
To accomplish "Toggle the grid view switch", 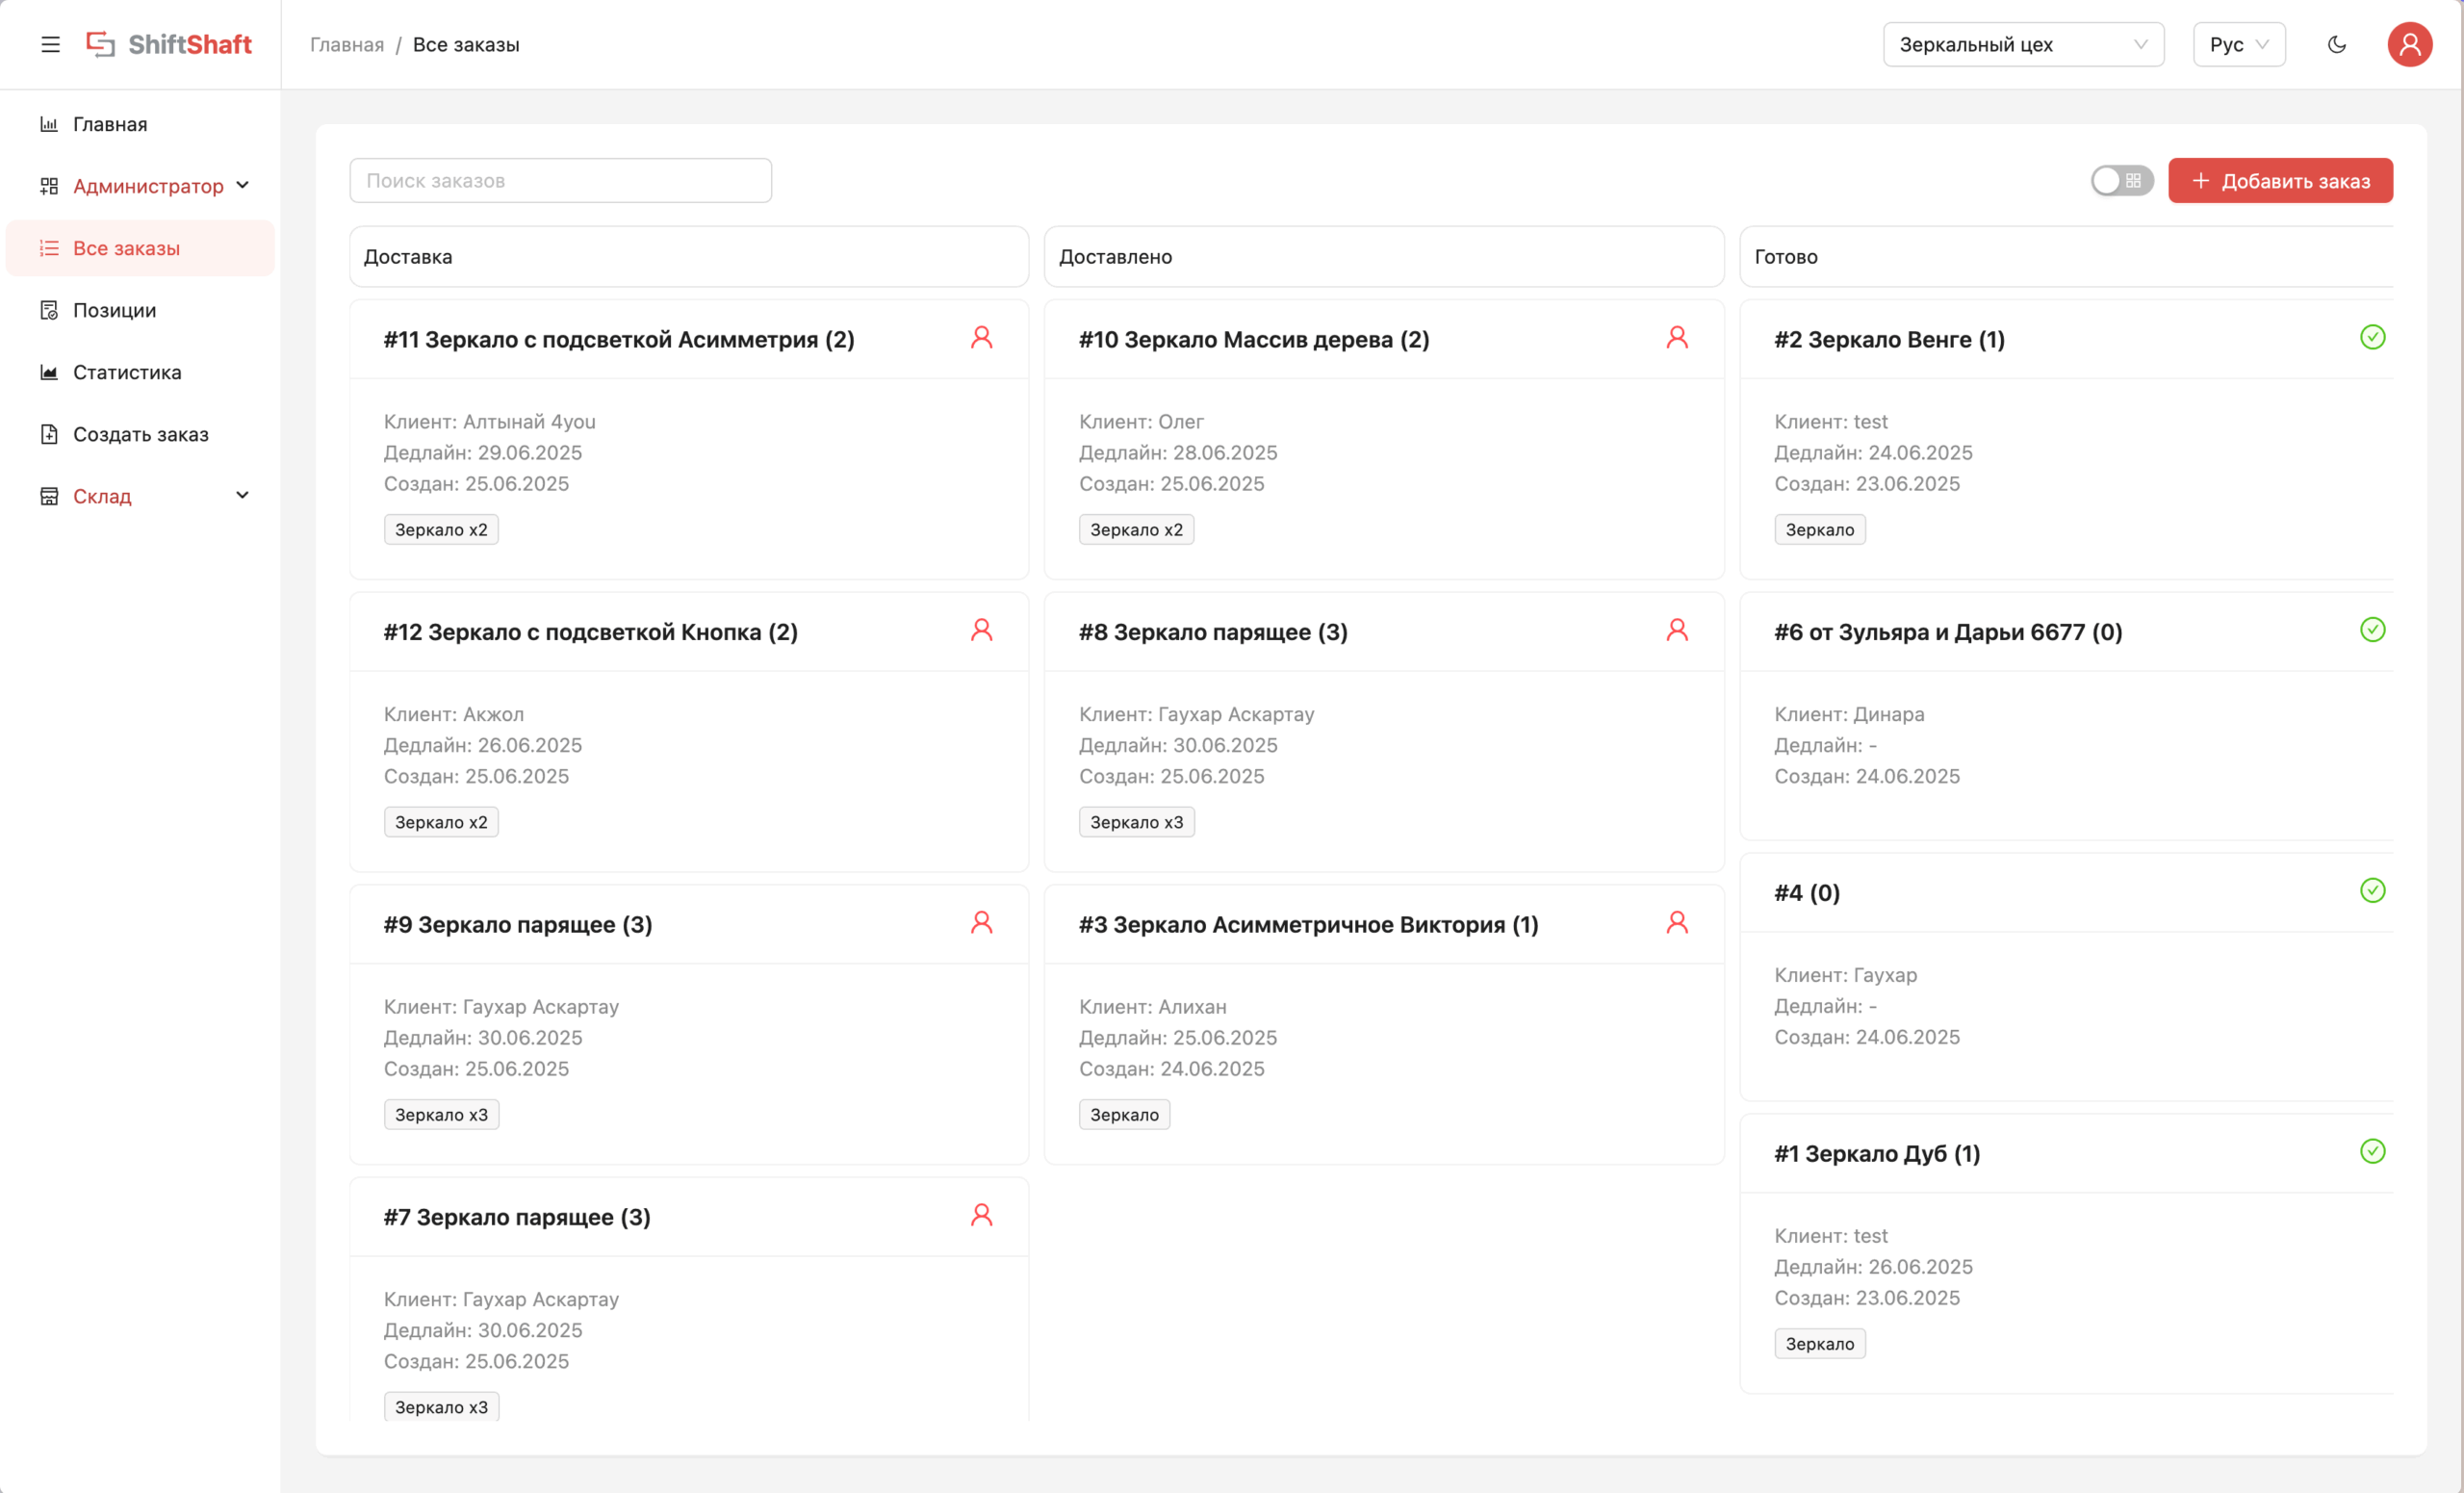I will point(2121,181).
